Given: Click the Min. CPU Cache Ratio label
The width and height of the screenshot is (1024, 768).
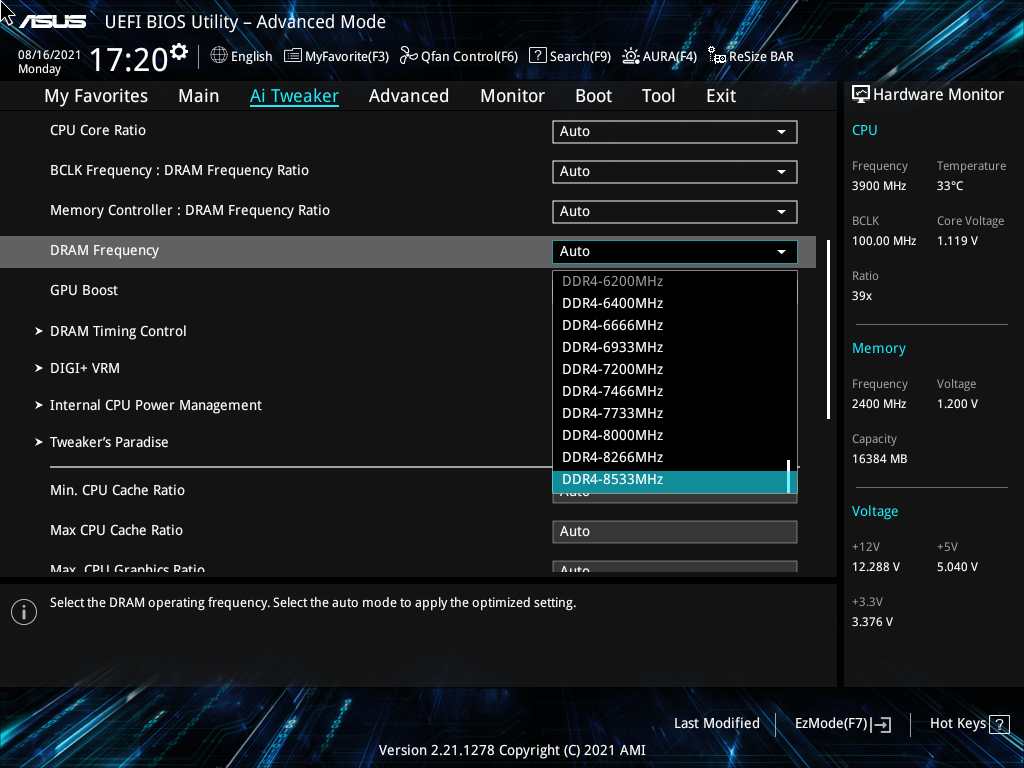Looking at the screenshot, I should coord(118,490).
